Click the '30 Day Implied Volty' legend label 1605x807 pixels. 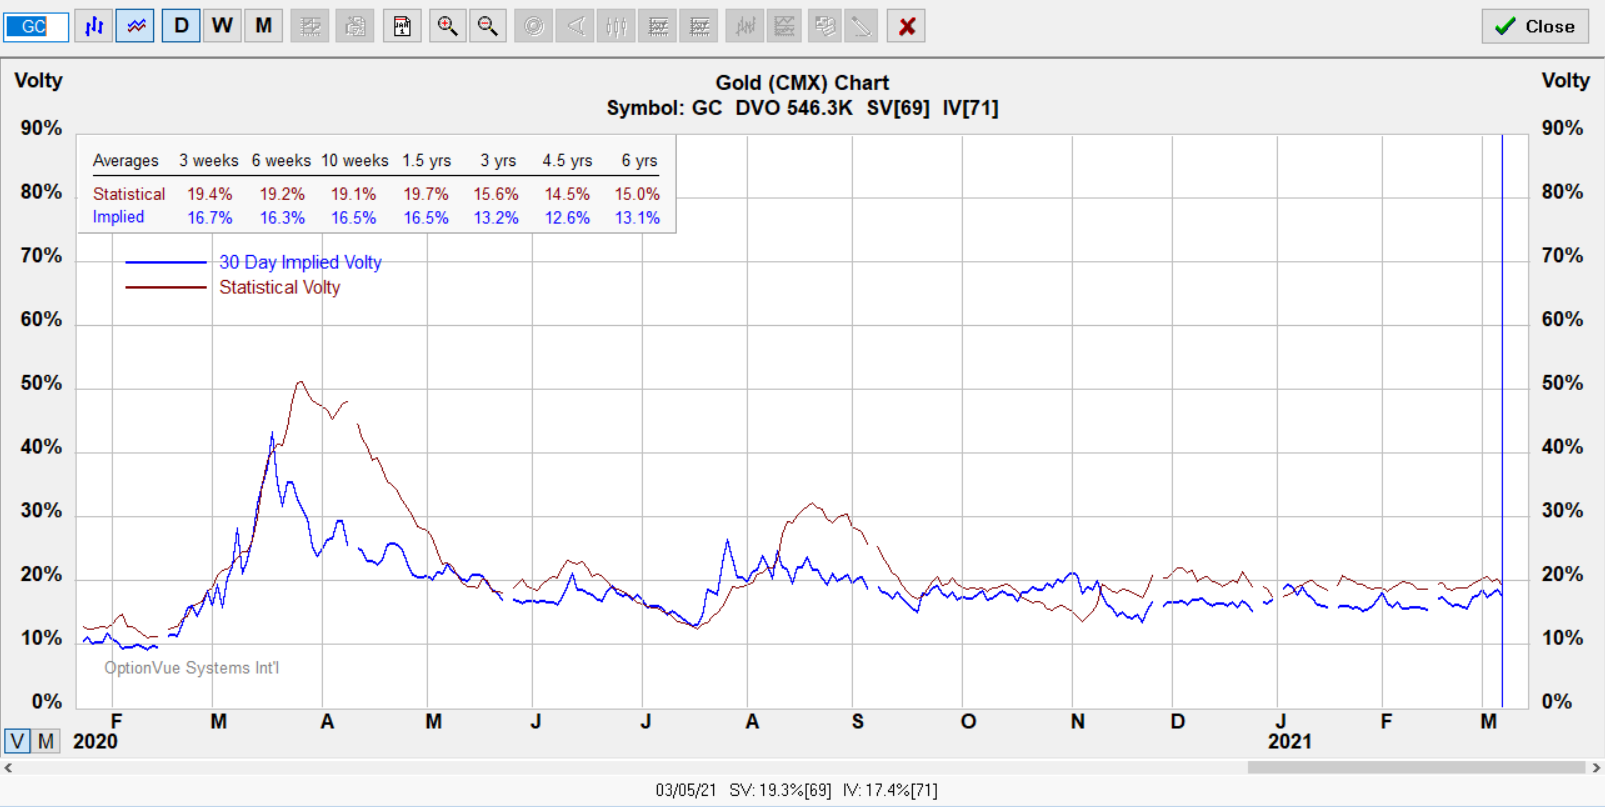click(x=300, y=262)
